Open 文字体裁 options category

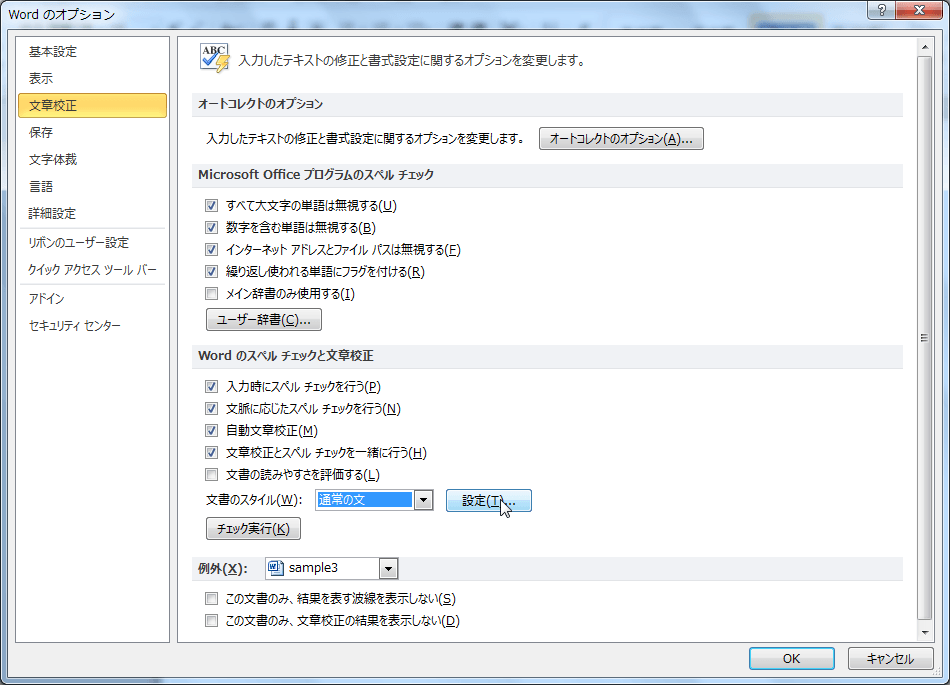click(x=92, y=159)
